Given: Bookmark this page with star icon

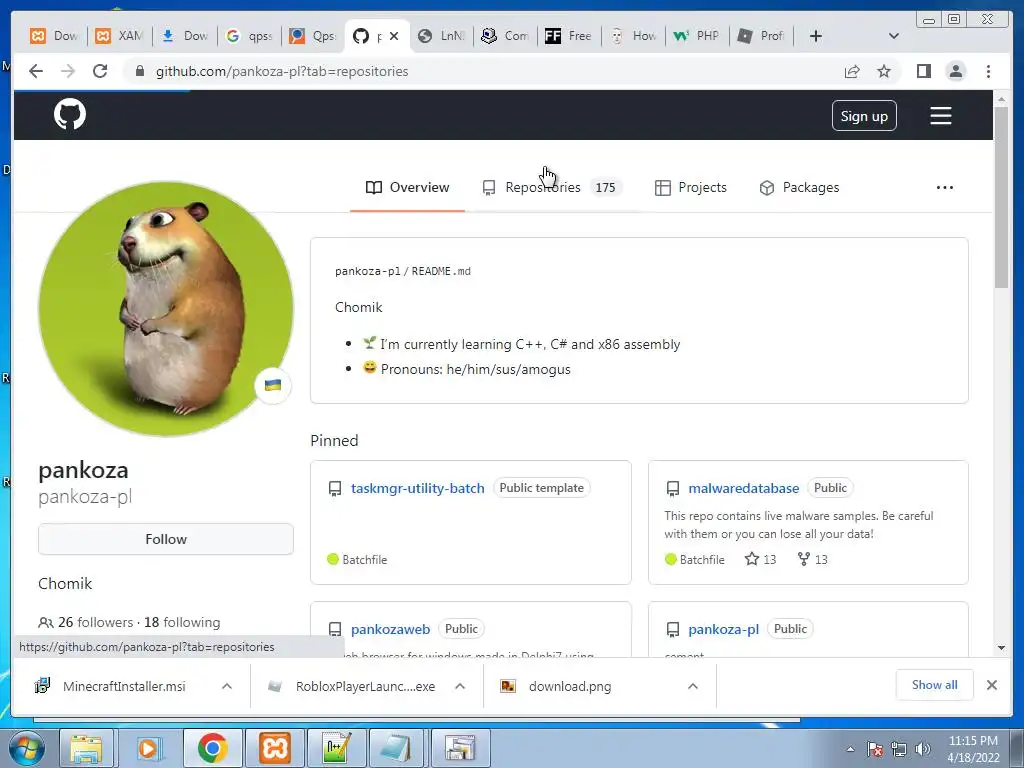Looking at the screenshot, I should point(884,71).
